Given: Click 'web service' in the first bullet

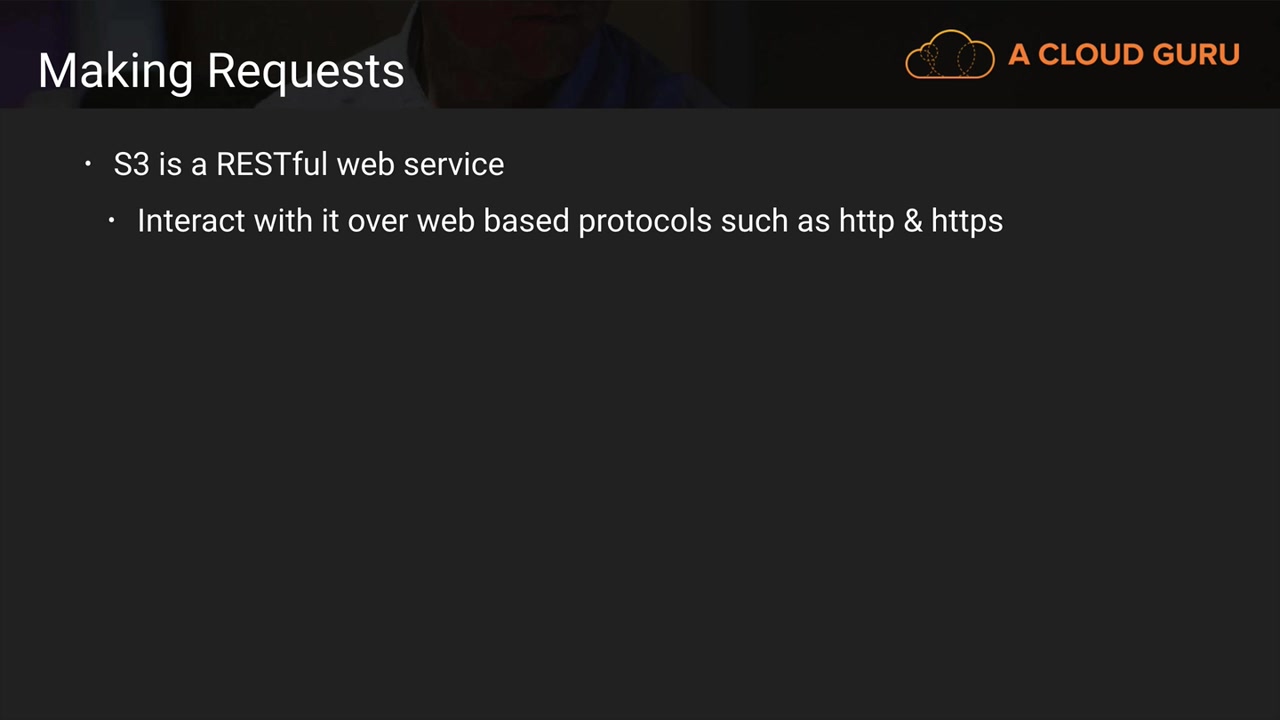Looking at the screenshot, I should point(420,164).
